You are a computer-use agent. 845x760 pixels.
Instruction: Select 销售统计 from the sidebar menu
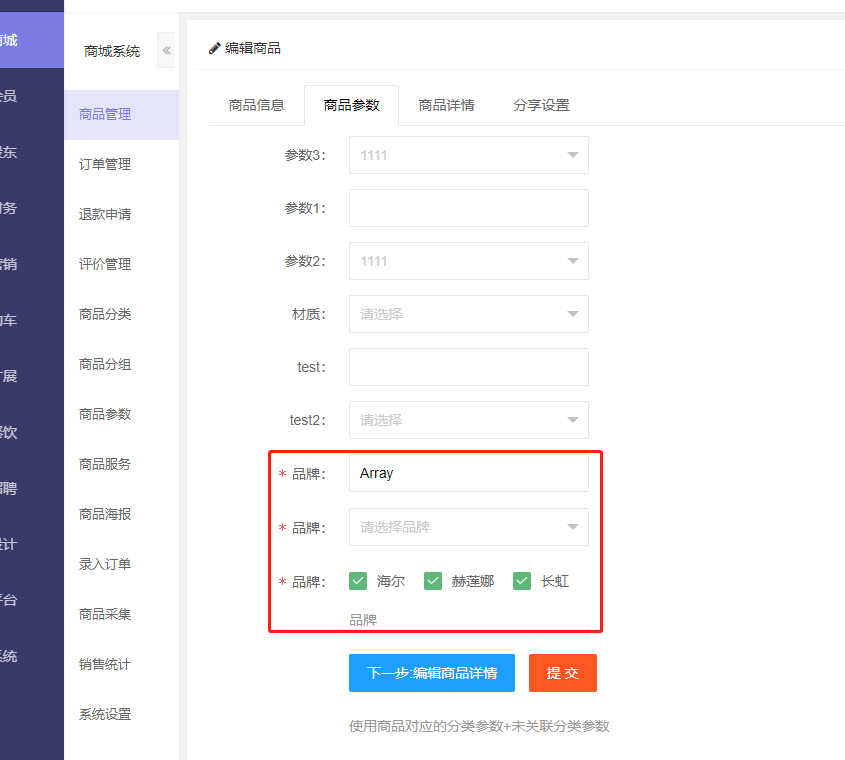105,664
